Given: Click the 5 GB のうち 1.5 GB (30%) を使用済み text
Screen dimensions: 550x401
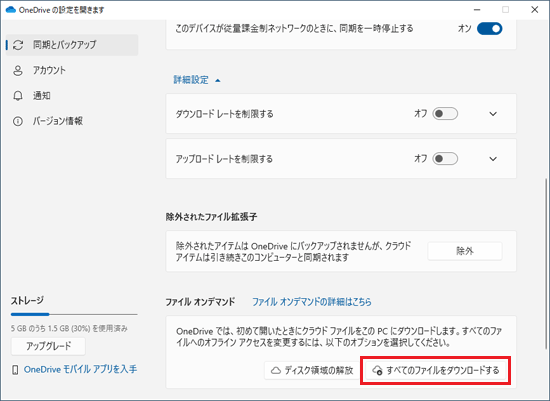Looking at the screenshot, I should [69, 328].
